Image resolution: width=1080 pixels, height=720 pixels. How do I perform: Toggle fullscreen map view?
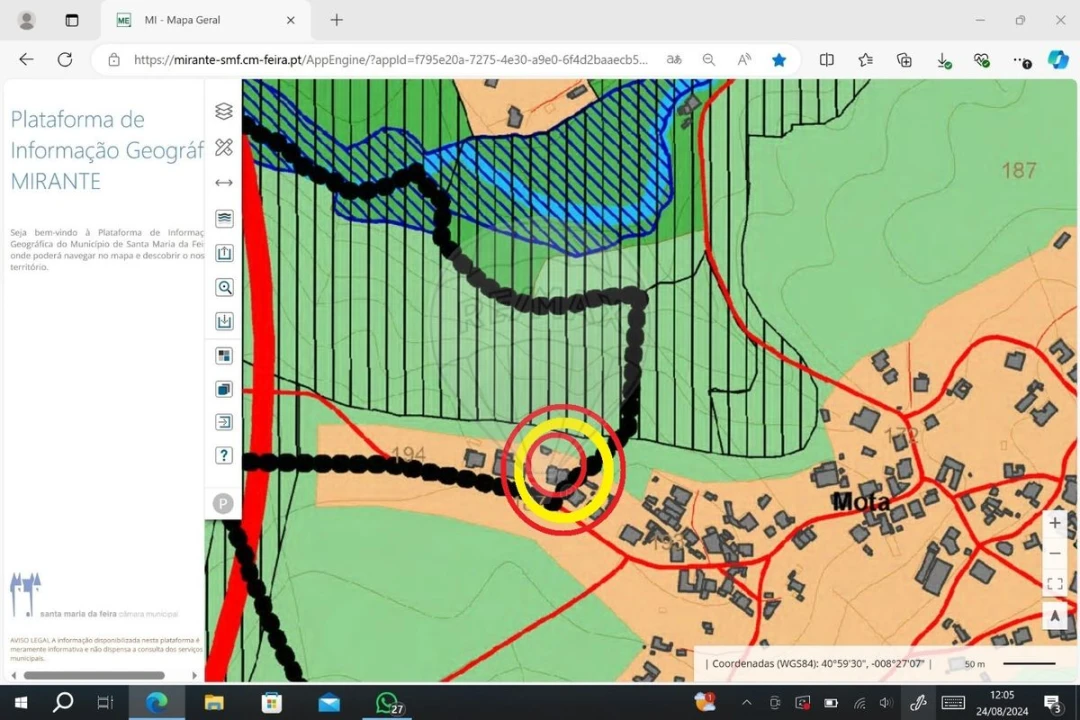[1055, 584]
